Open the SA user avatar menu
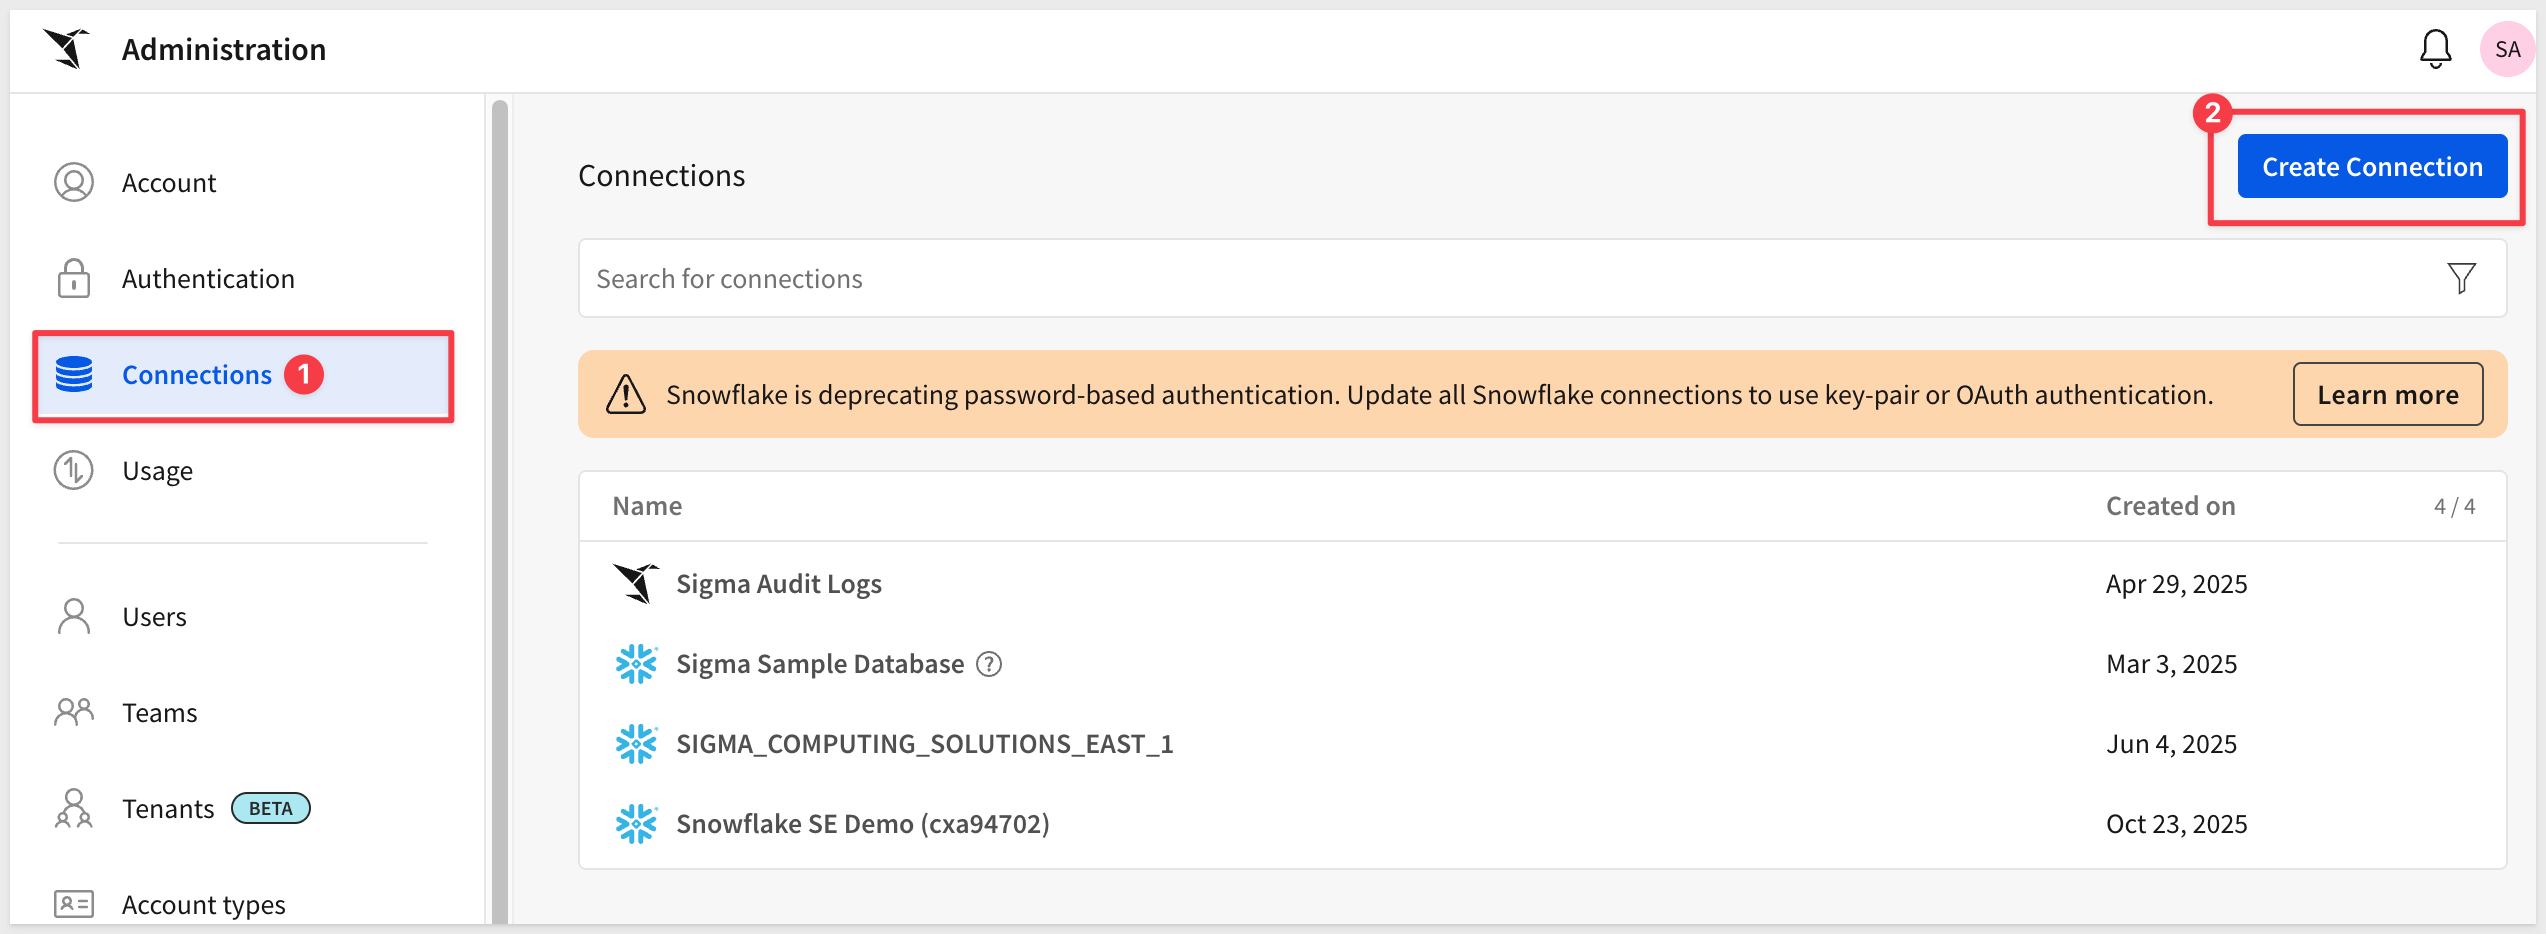The height and width of the screenshot is (934, 2546). (2506, 49)
